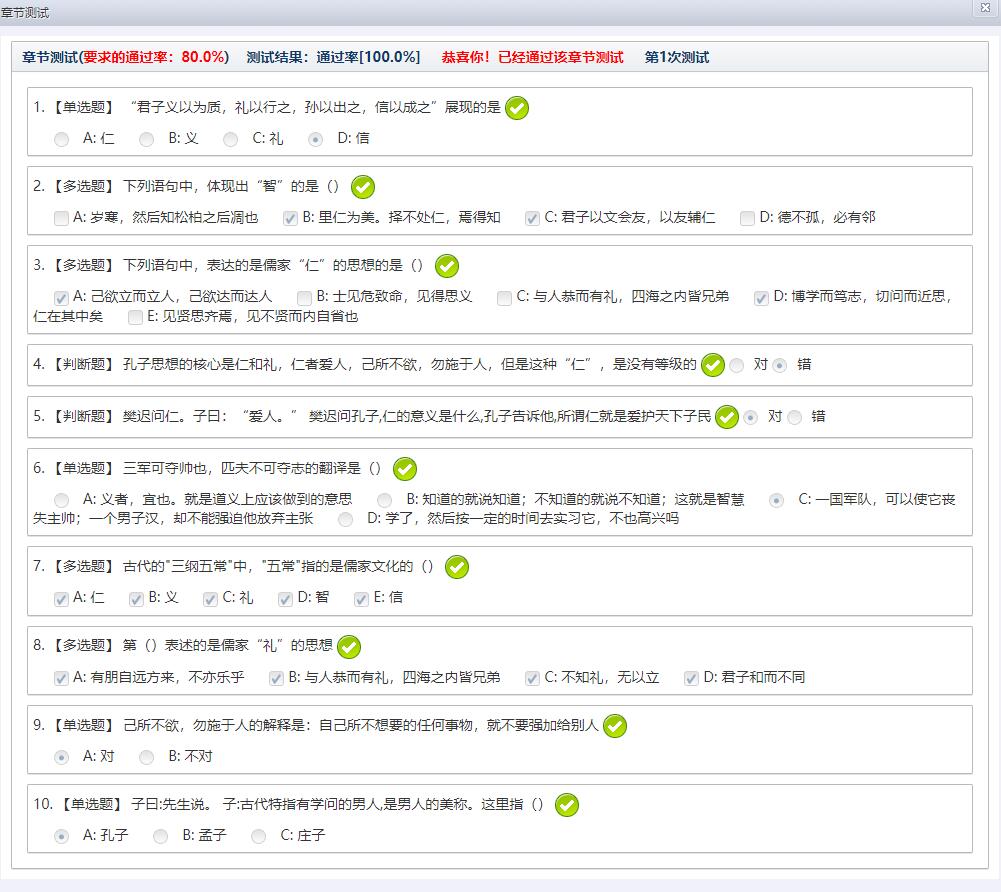Check option E: 见贤思齐焉 in question 3

pyautogui.click(x=136, y=317)
